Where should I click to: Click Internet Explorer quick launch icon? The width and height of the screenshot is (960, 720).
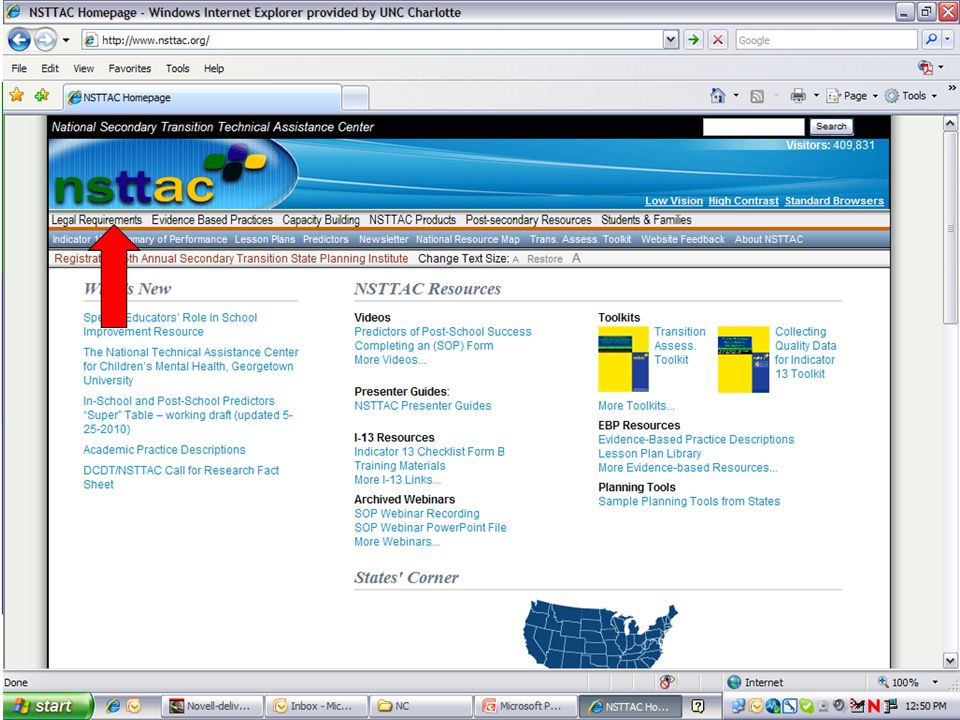pyautogui.click(x=113, y=707)
